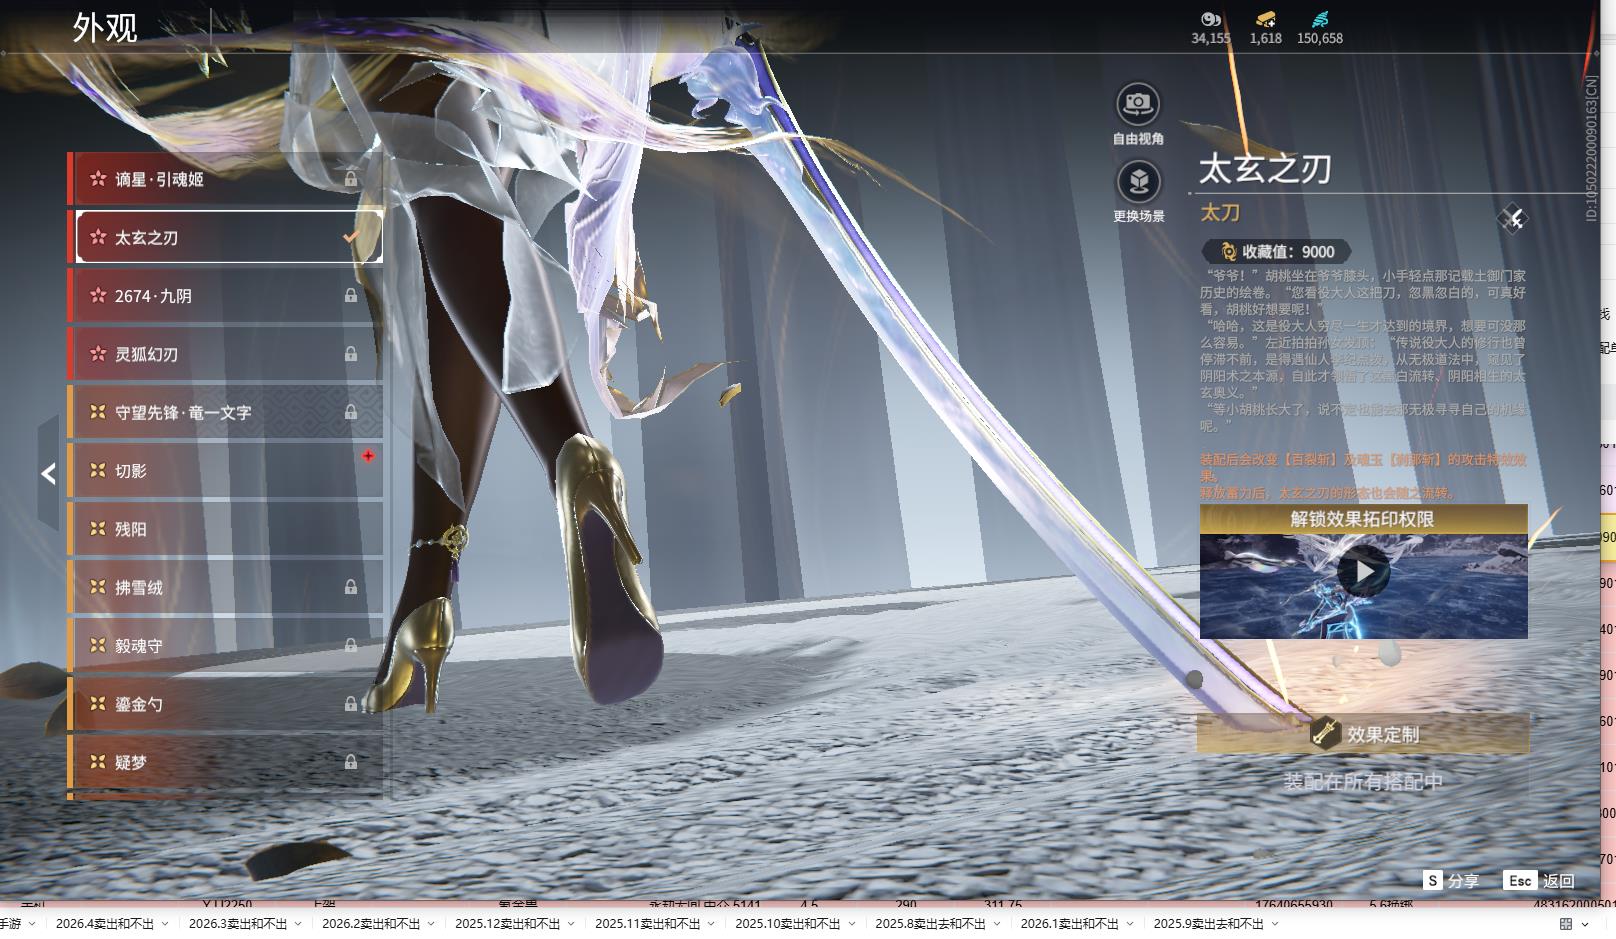Click the yin-yang coin currency icon
Screen dimensions: 1616x939
pyautogui.click(x=1210, y=19)
